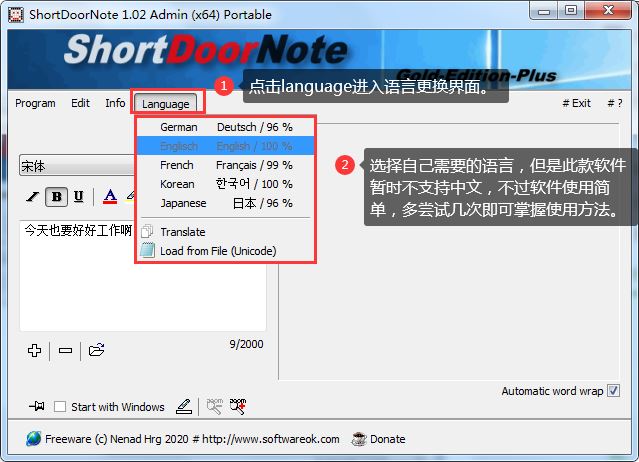Screen dimensions: 639x462
Task: Click the # Exit button
Action: tap(576, 103)
